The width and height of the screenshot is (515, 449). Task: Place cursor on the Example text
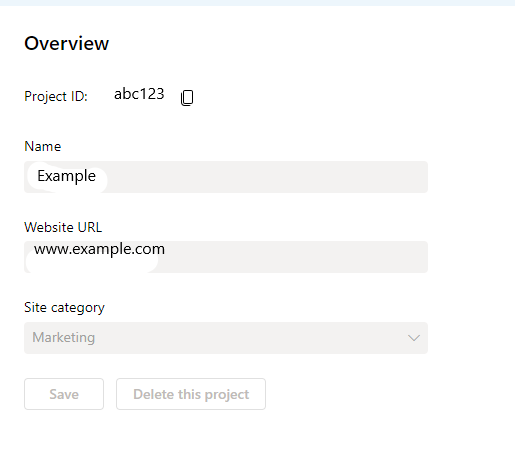[66, 176]
